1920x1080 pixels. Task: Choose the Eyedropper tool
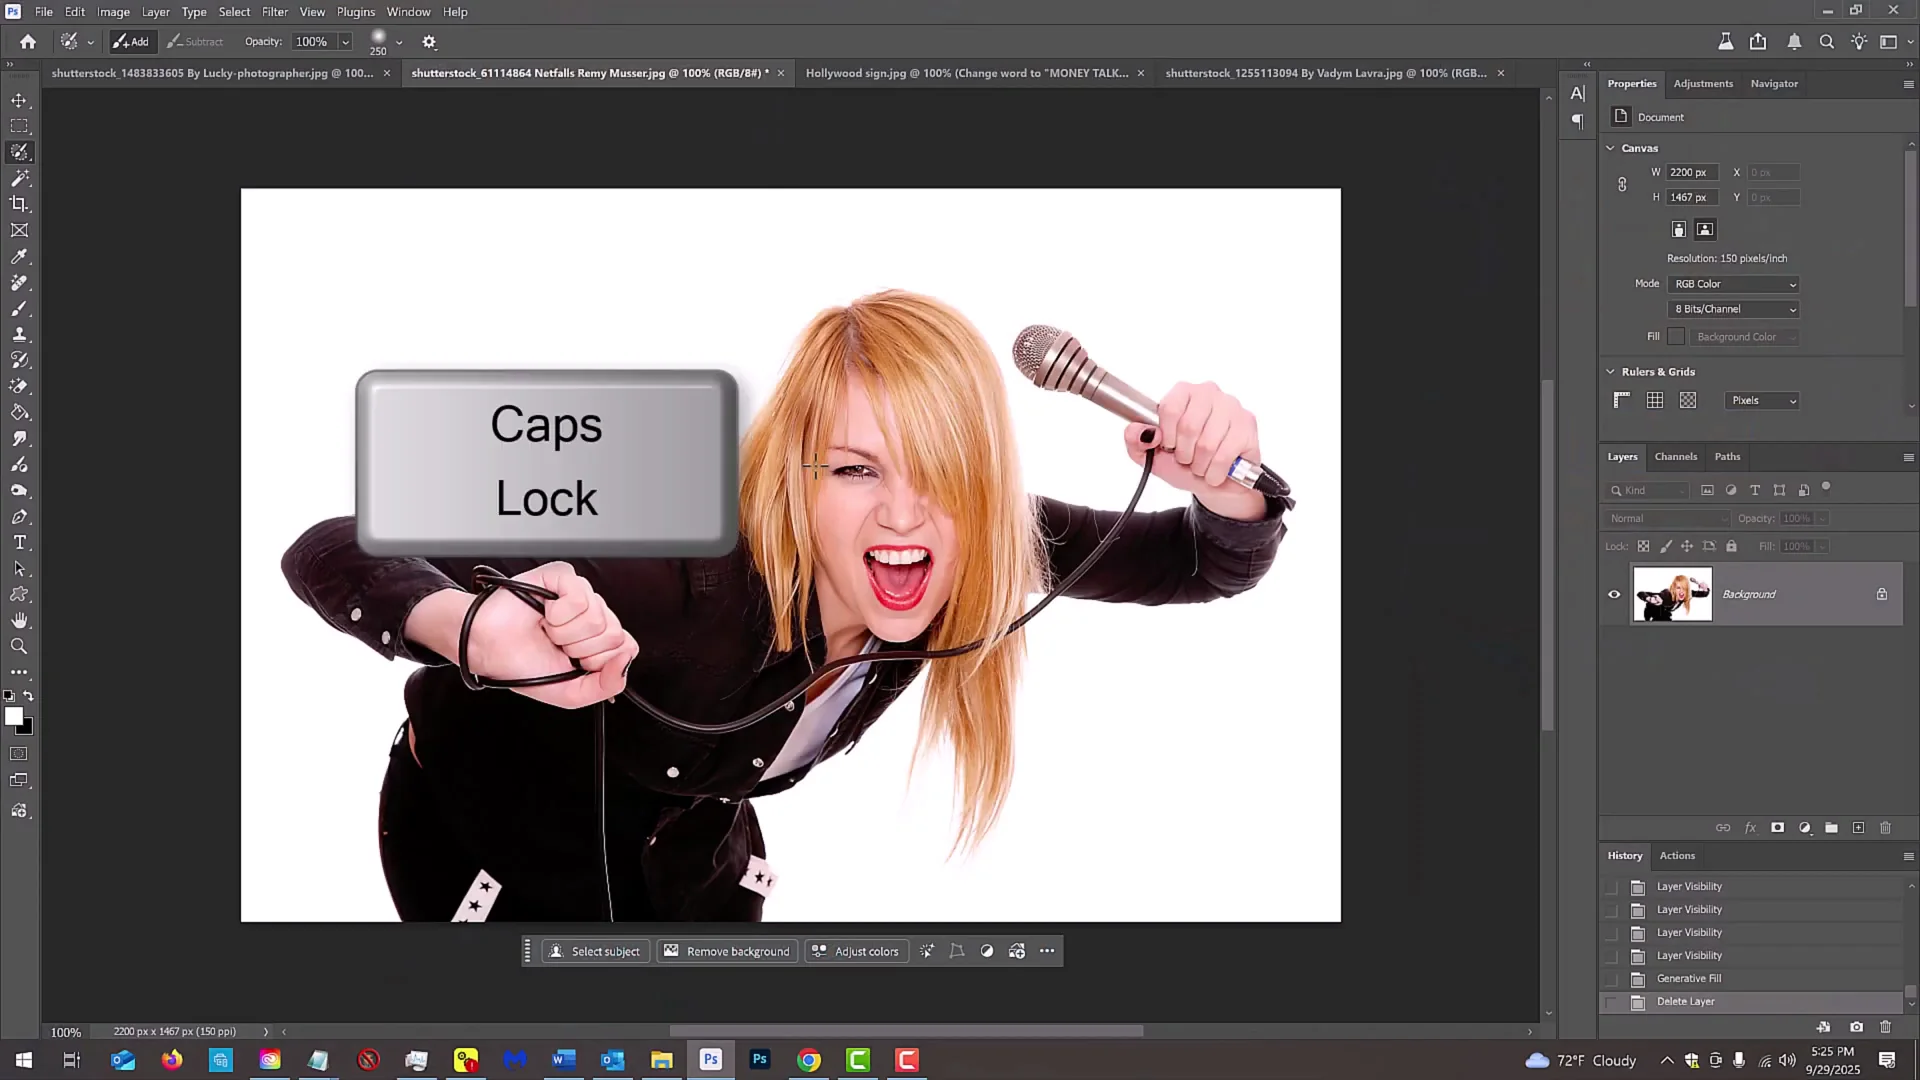[20, 257]
